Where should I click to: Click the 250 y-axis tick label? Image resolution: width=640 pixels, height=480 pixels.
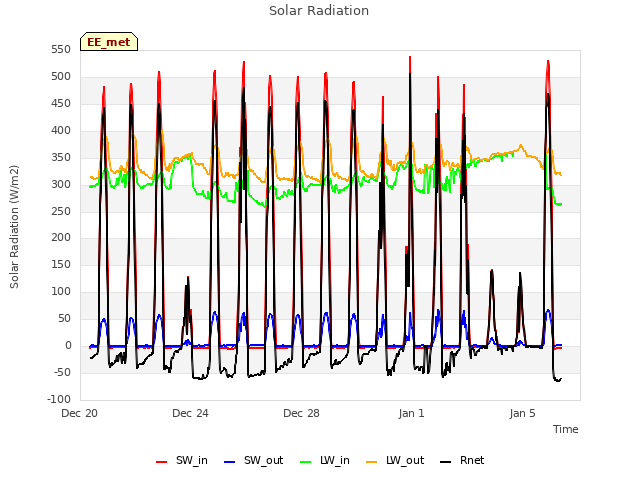(61, 211)
